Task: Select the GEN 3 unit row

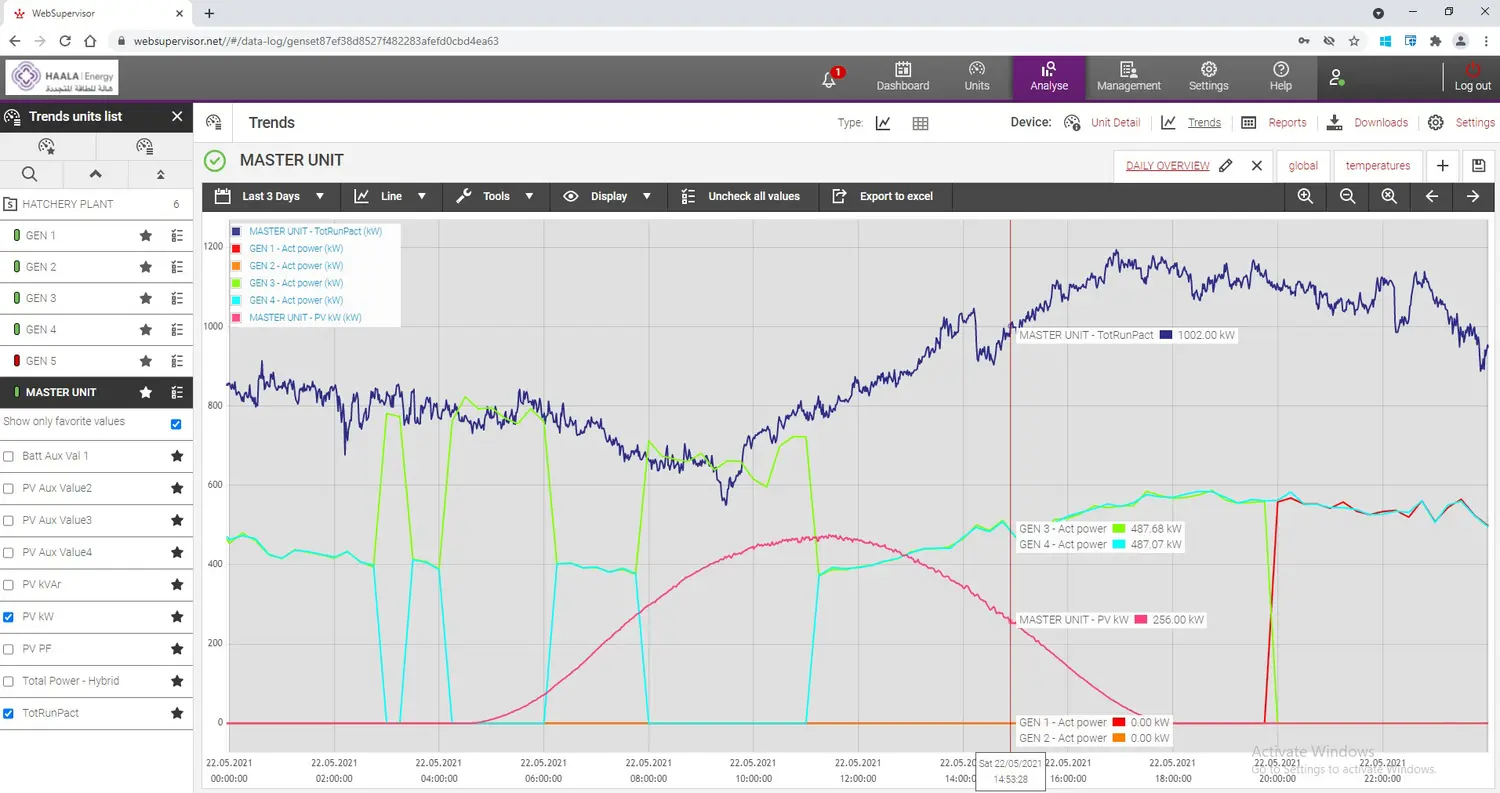Action: pos(96,298)
